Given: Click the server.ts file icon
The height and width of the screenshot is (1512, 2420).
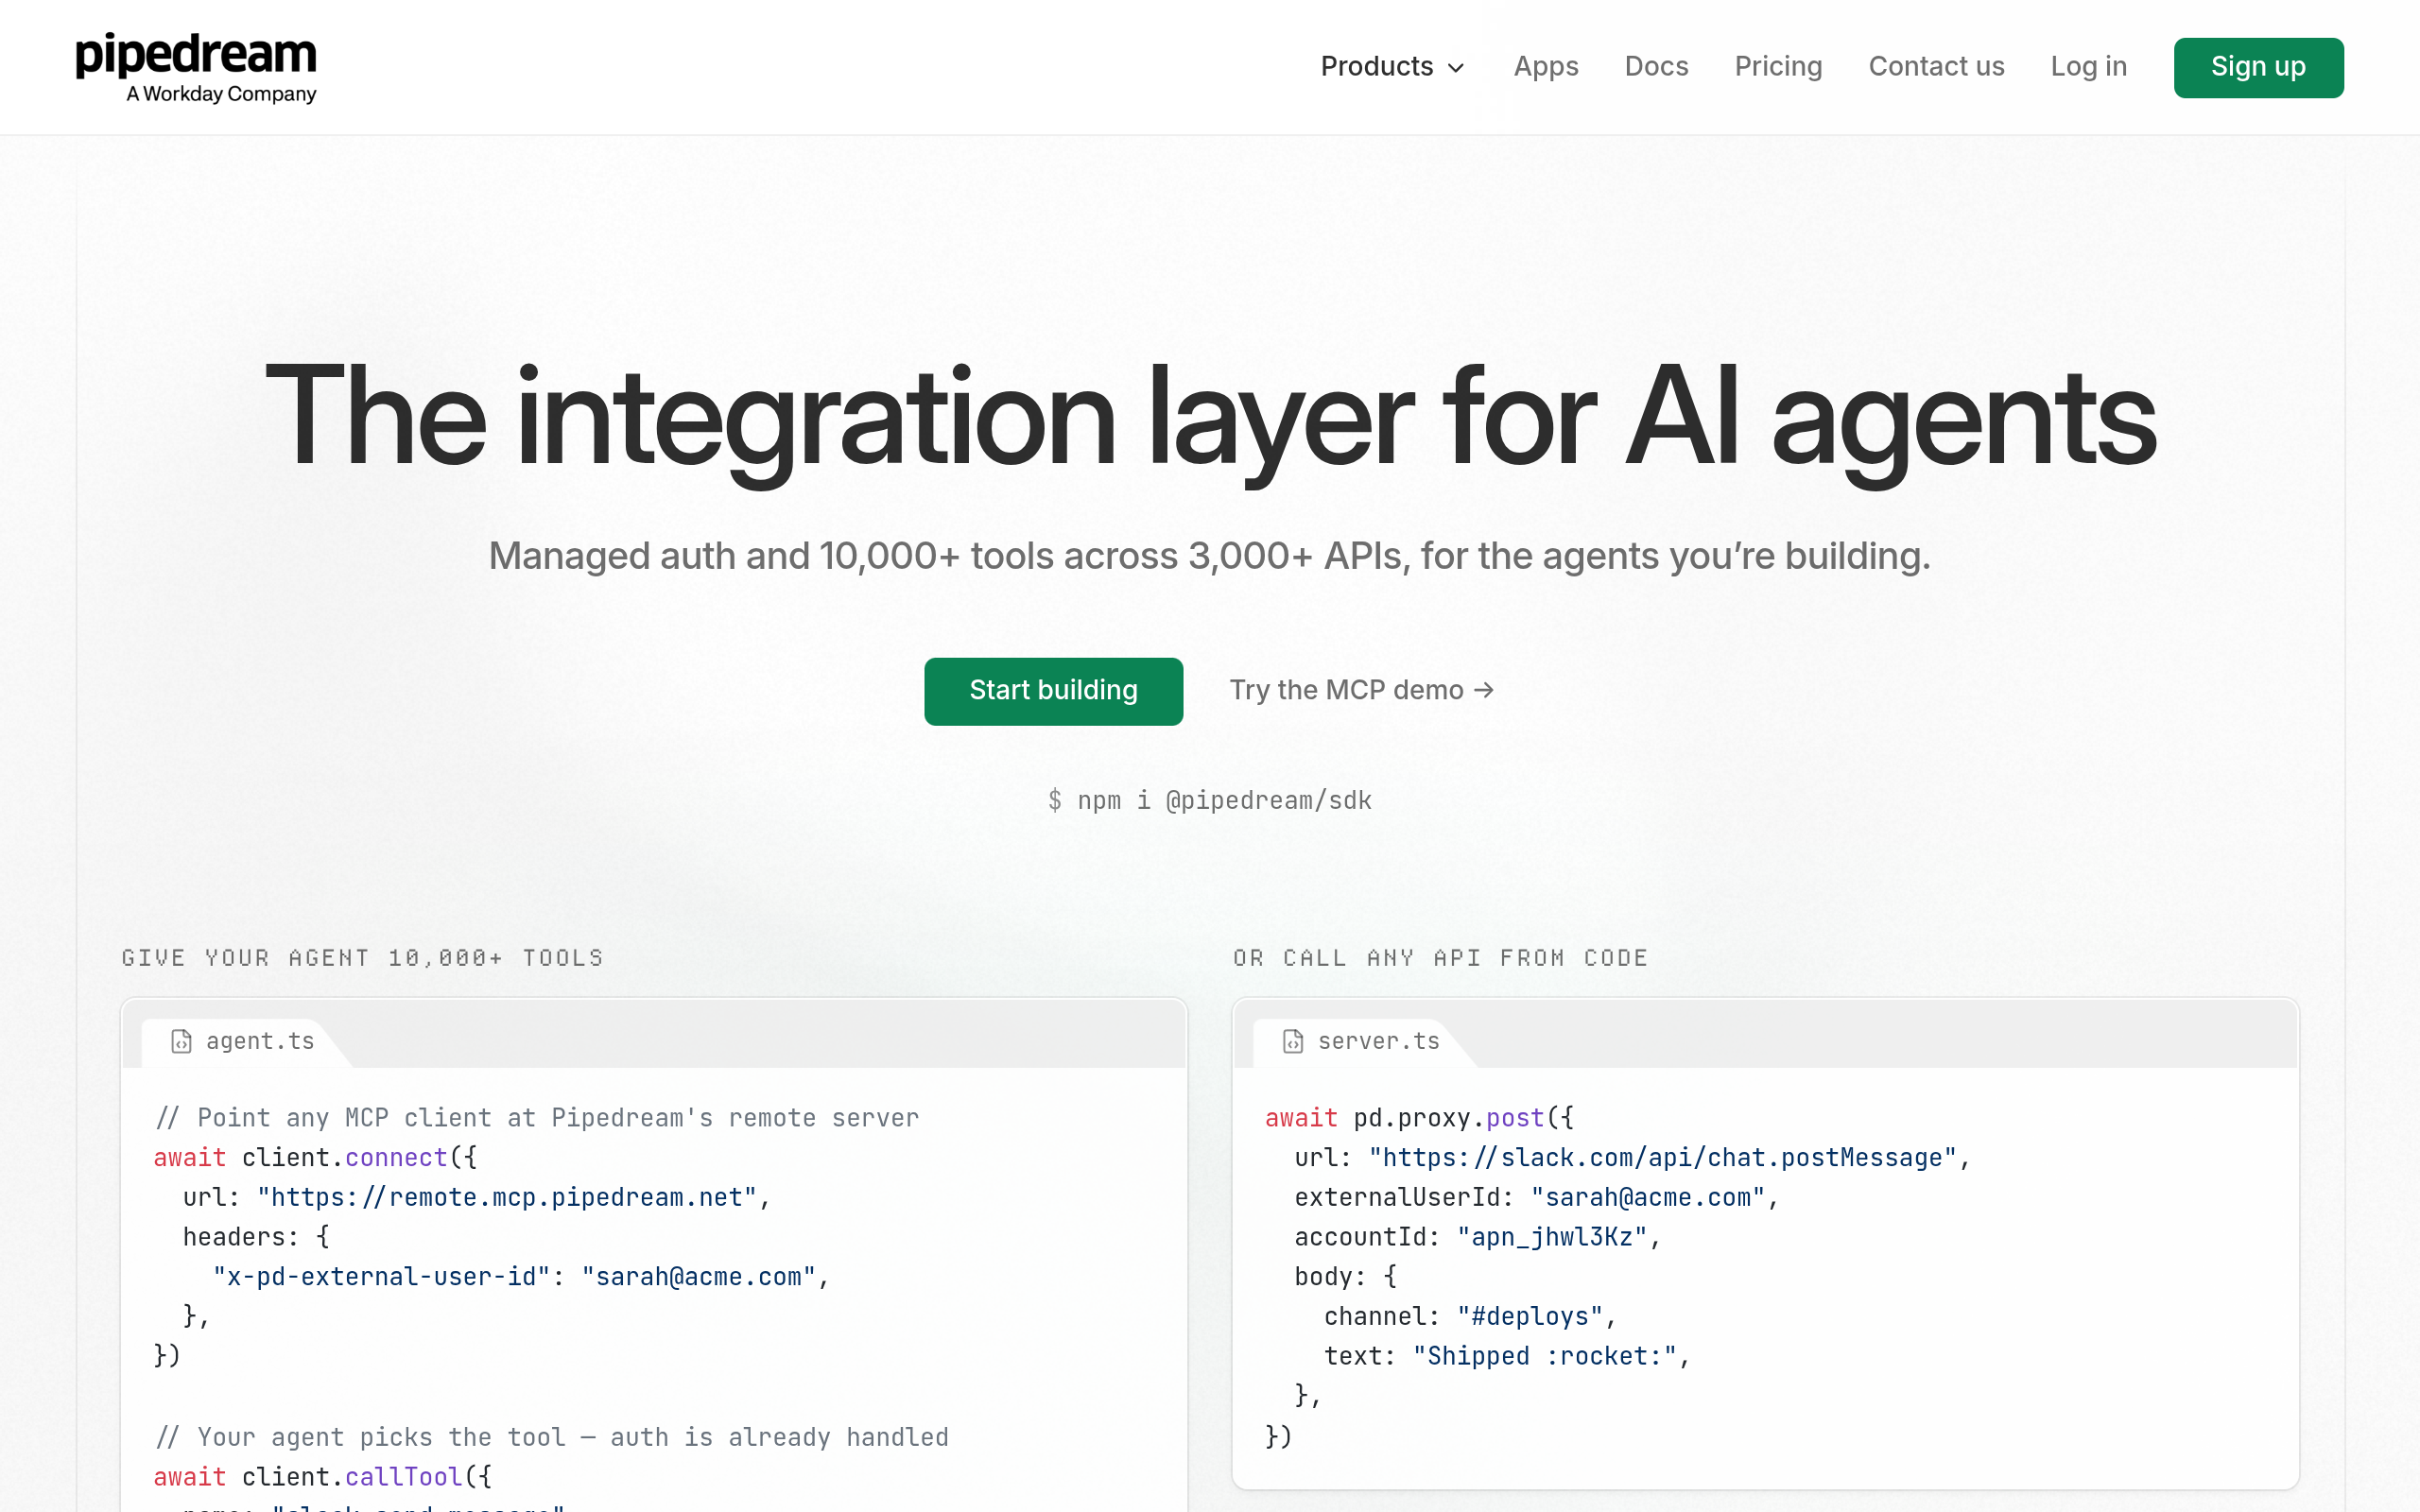Looking at the screenshot, I should (1293, 1041).
